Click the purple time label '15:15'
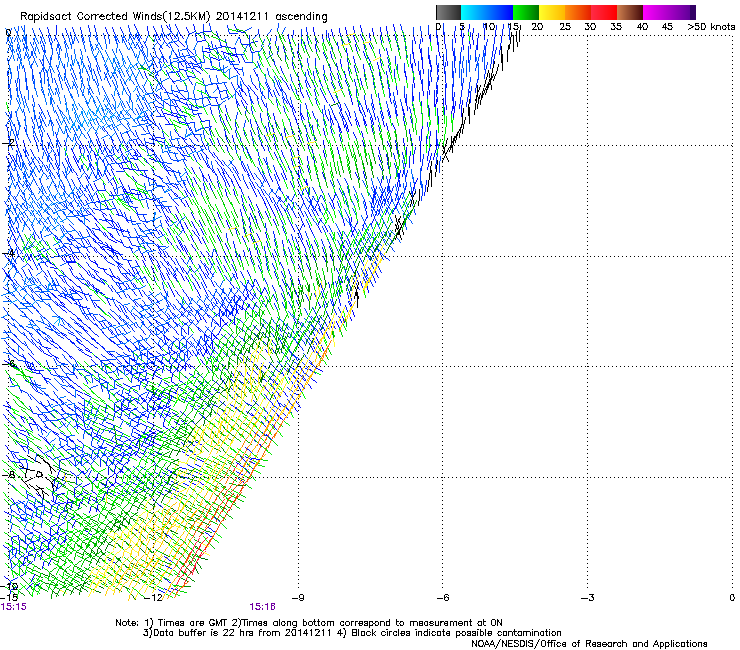 [x=14, y=607]
